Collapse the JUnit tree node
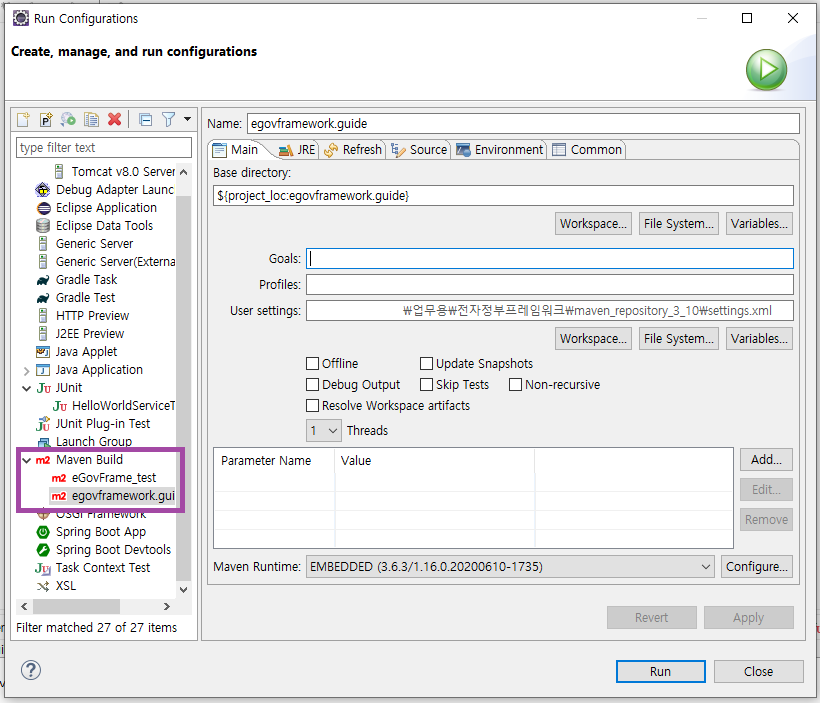820x703 pixels. point(26,388)
